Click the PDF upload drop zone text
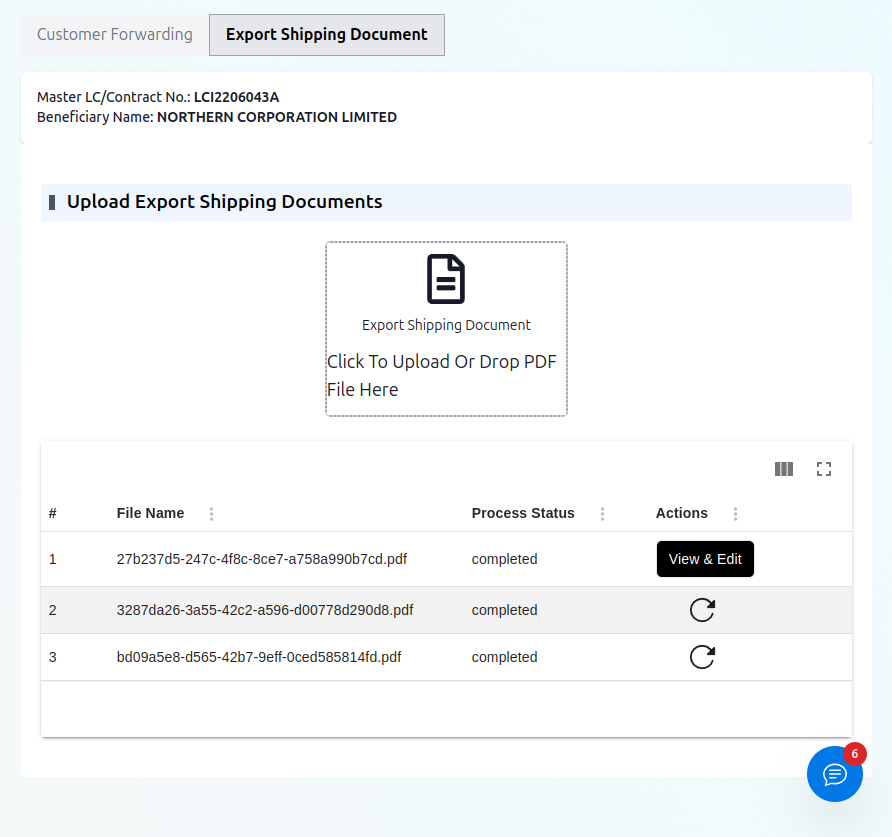This screenshot has height=837, width=892. point(442,375)
